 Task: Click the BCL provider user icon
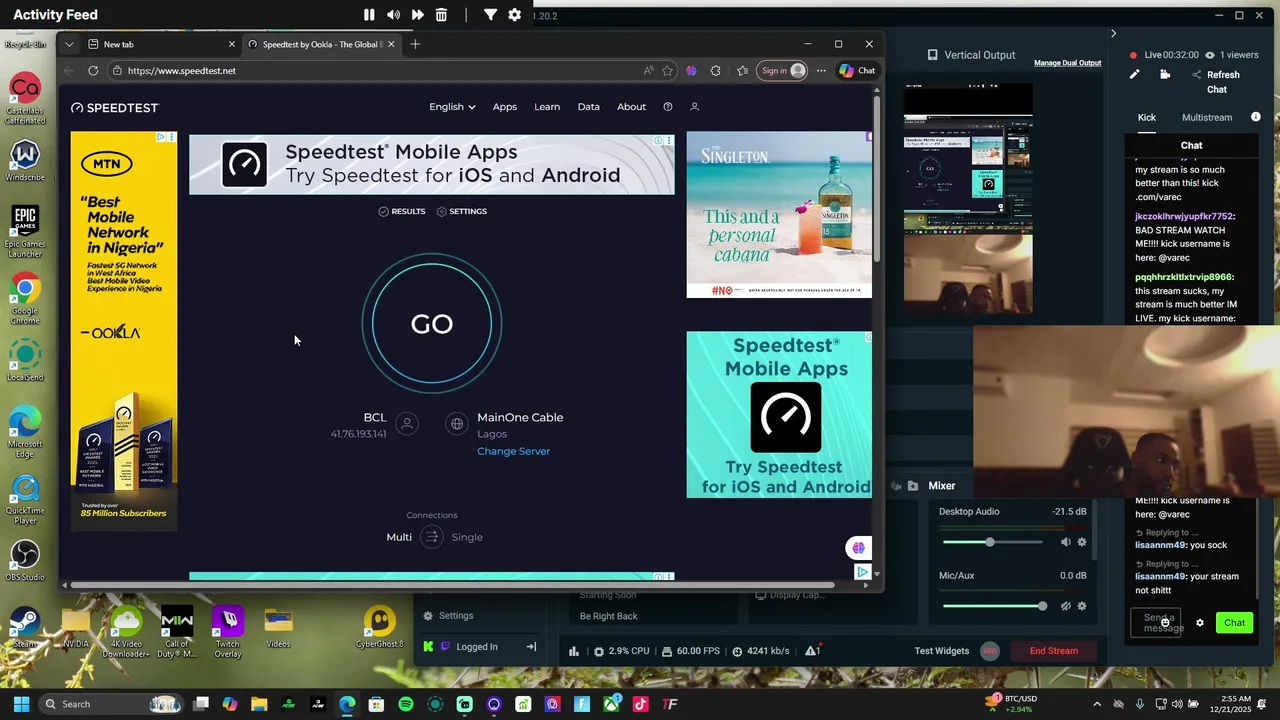click(407, 424)
